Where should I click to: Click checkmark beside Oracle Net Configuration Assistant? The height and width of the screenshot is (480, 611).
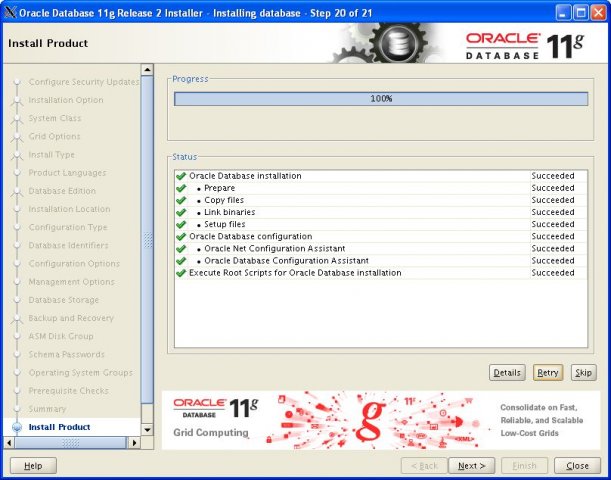(x=181, y=249)
